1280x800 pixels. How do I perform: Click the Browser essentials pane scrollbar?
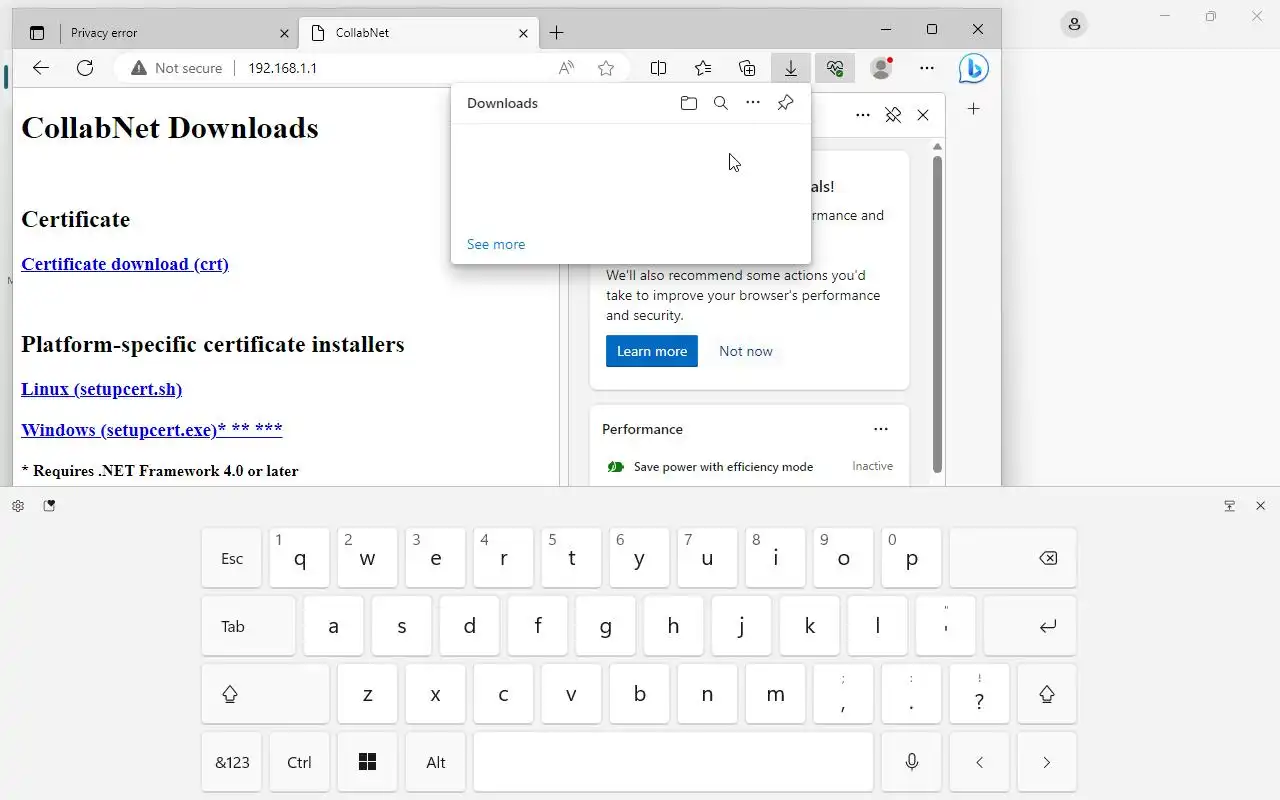click(x=937, y=314)
